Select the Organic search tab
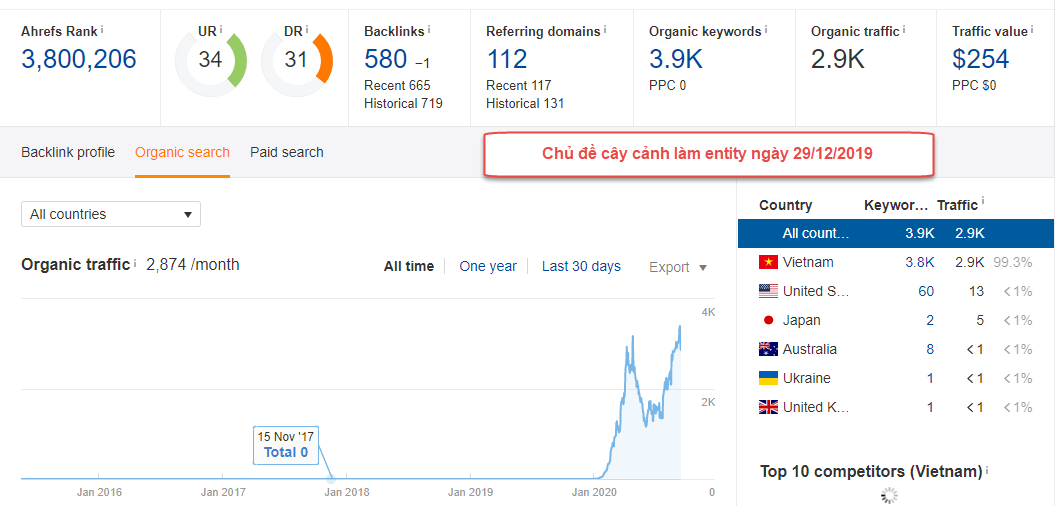 point(182,152)
